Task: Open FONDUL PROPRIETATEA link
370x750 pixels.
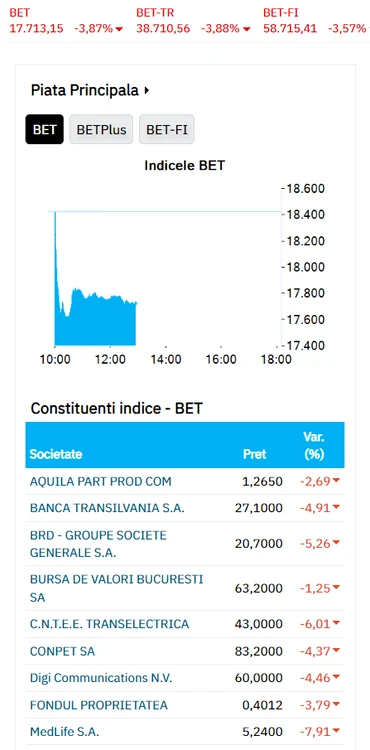Action: point(99,705)
